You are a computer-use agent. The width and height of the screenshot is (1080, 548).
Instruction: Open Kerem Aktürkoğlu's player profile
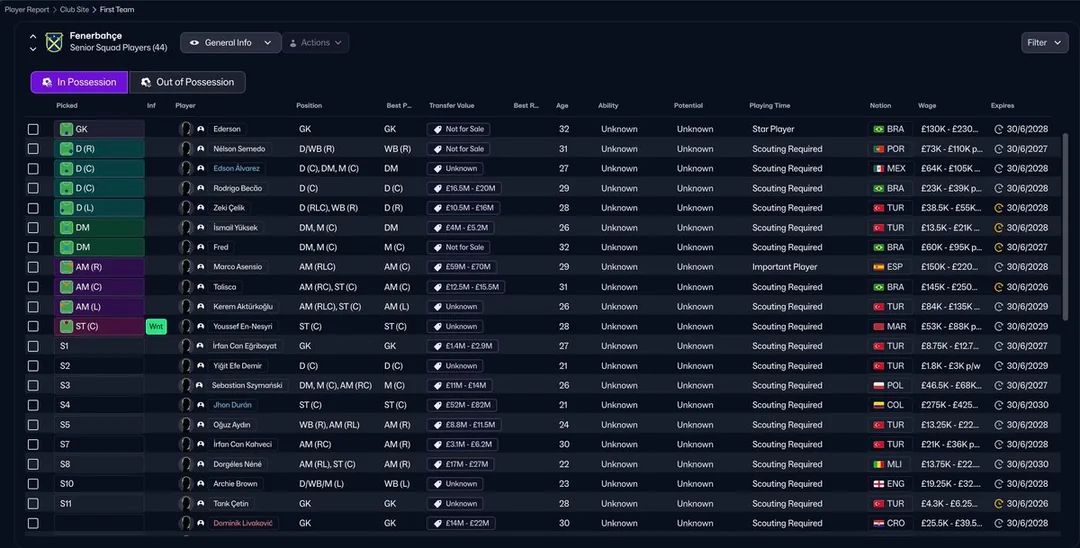[x=242, y=306]
